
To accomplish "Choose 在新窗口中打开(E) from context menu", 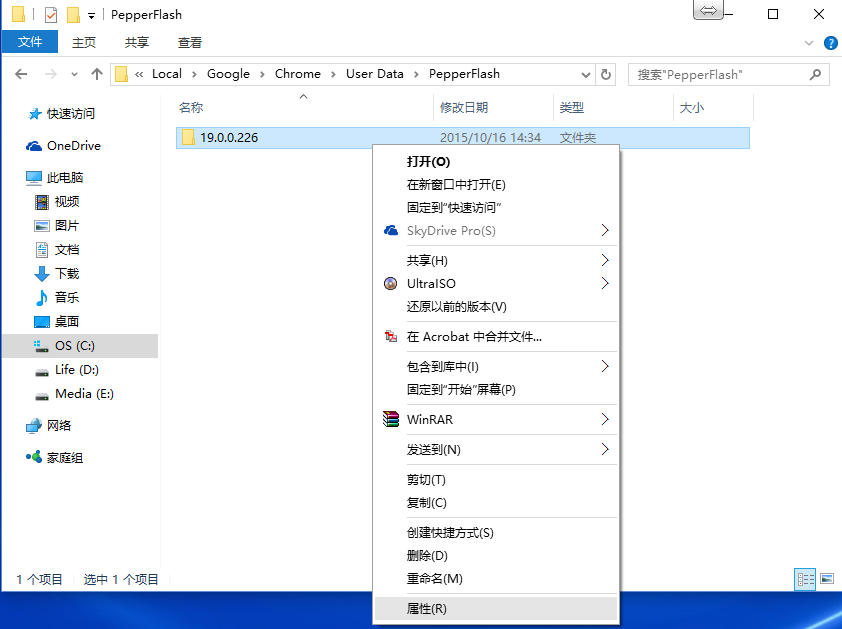I will pyautogui.click(x=496, y=185).
